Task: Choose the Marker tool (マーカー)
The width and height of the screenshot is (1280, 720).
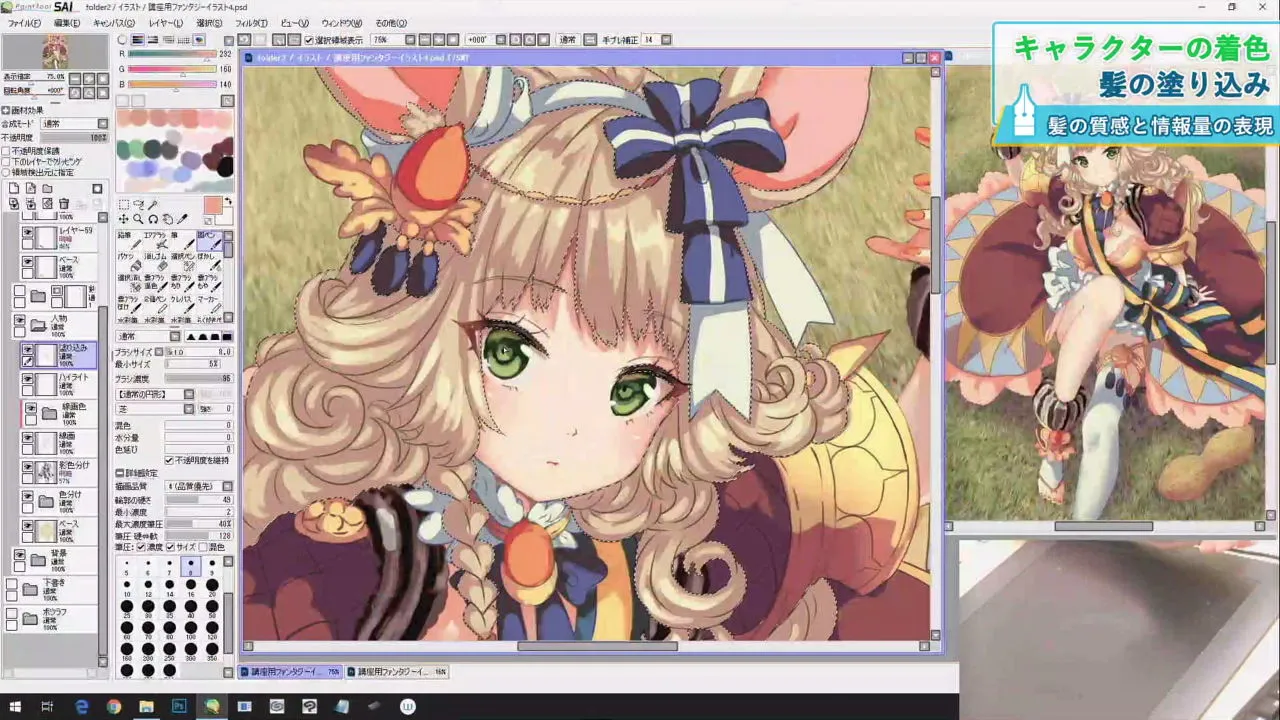Action: [212, 305]
